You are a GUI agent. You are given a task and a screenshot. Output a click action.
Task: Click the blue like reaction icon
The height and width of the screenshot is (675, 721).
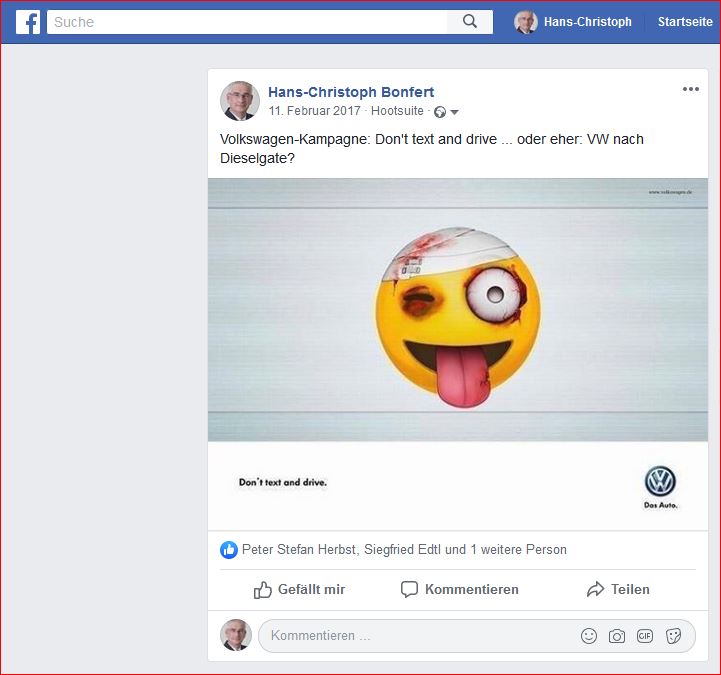pos(229,549)
